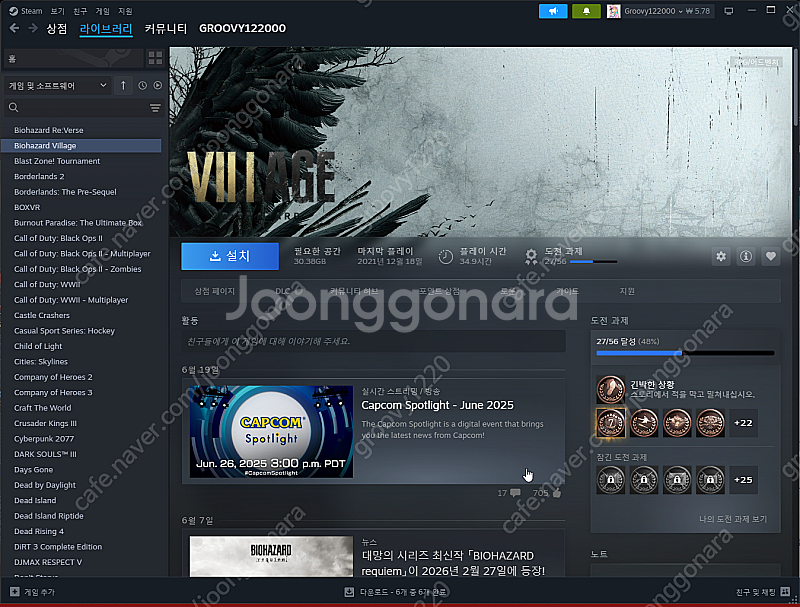Add Biohazard Village to favorites with heart icon

(770, 257)
